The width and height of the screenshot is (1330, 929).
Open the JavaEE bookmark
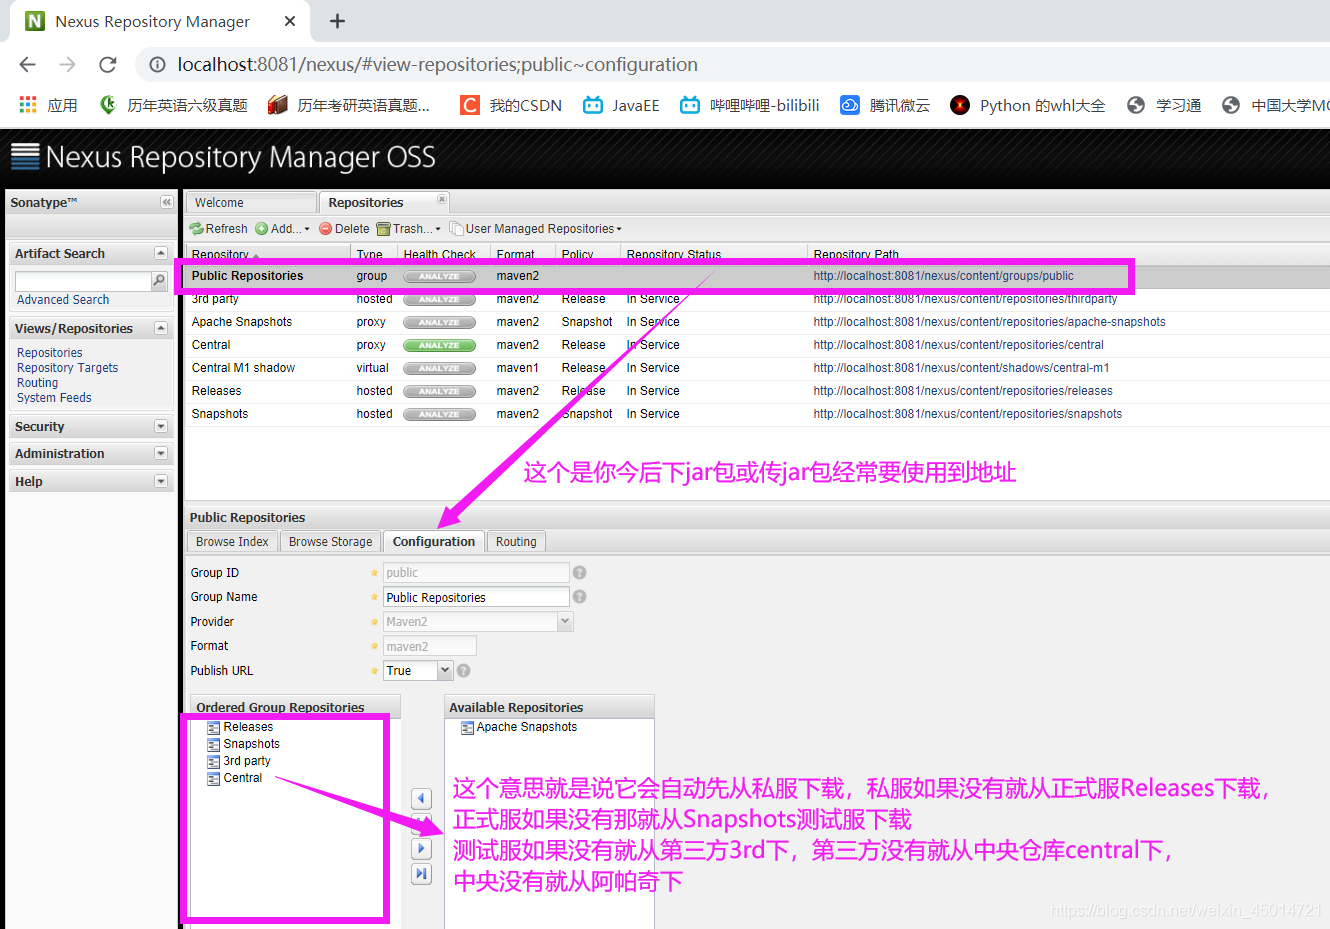[621, 105]
